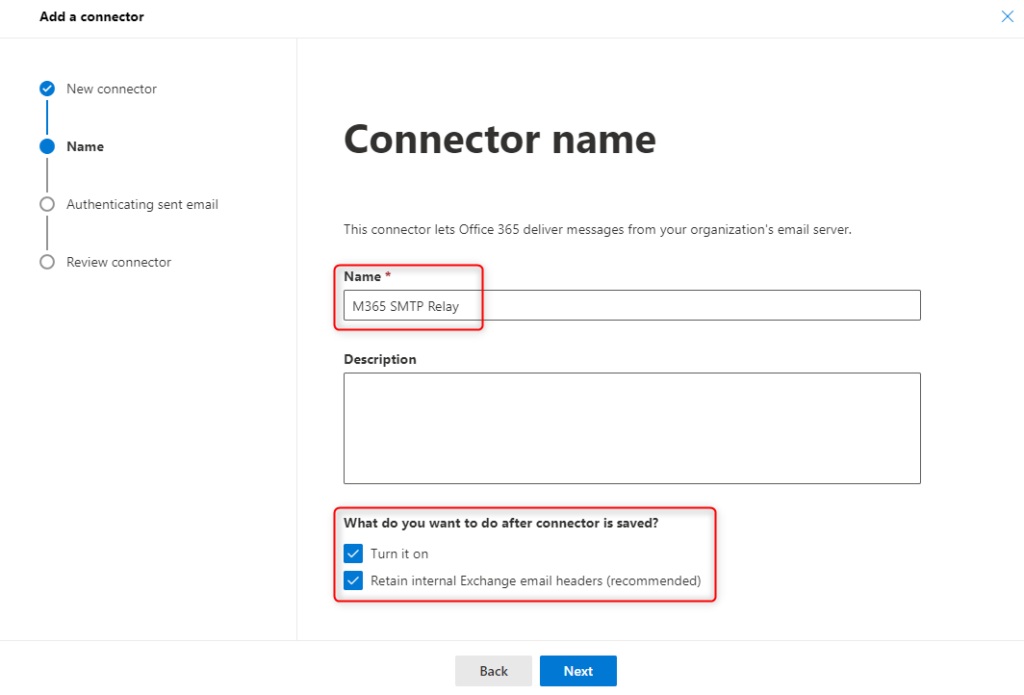Viewport: 1024px width, 695px height.
Task: Uncheck Retain internal Exchange email headers
Action: [x=353, y=581]
